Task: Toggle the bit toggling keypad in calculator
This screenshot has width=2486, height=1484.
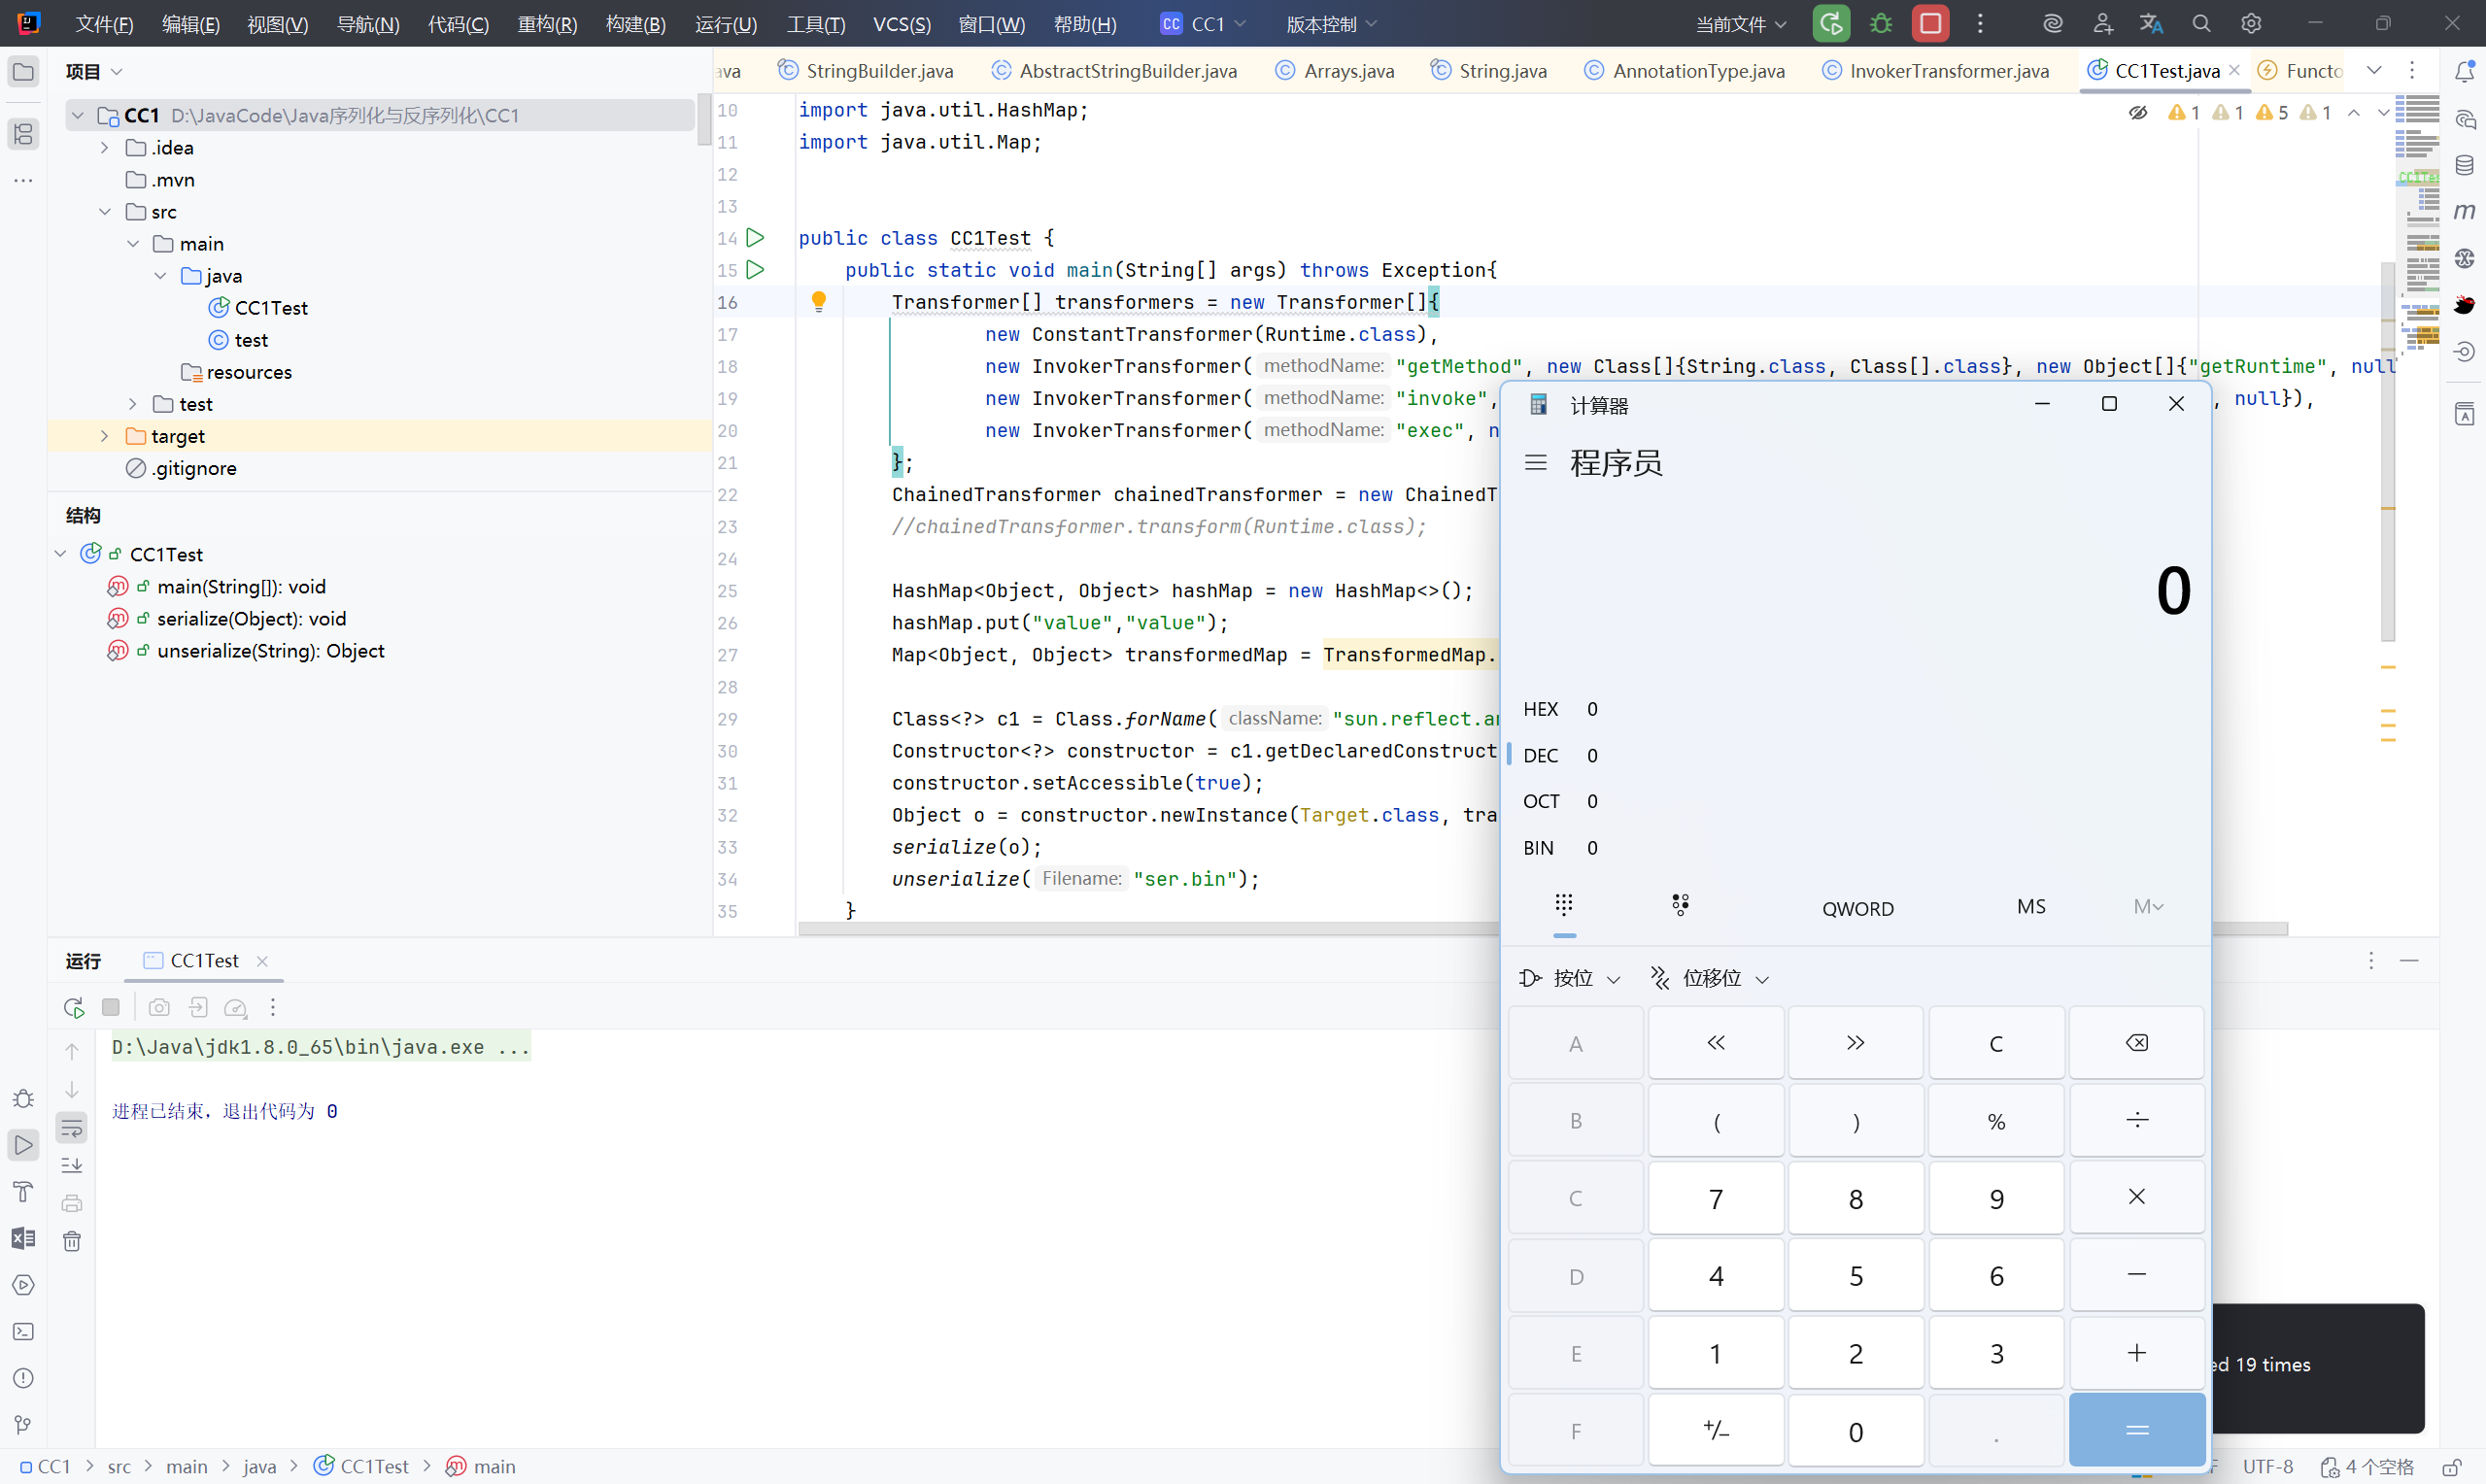Action: 1680,906
